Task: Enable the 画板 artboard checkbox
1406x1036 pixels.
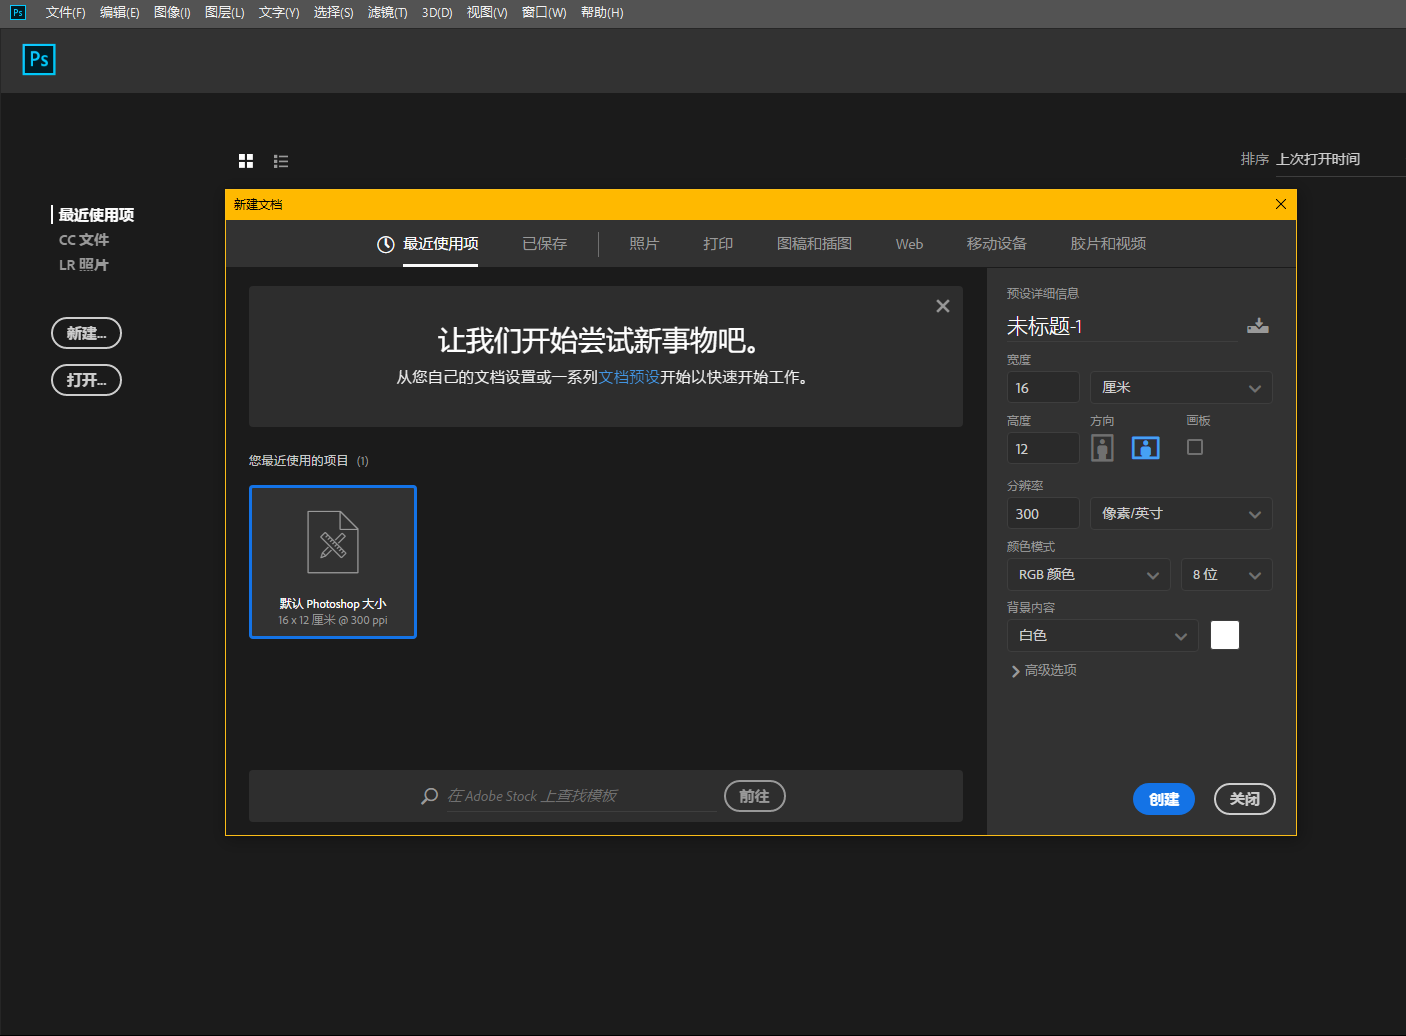Action: click(x=1195, y=447)
